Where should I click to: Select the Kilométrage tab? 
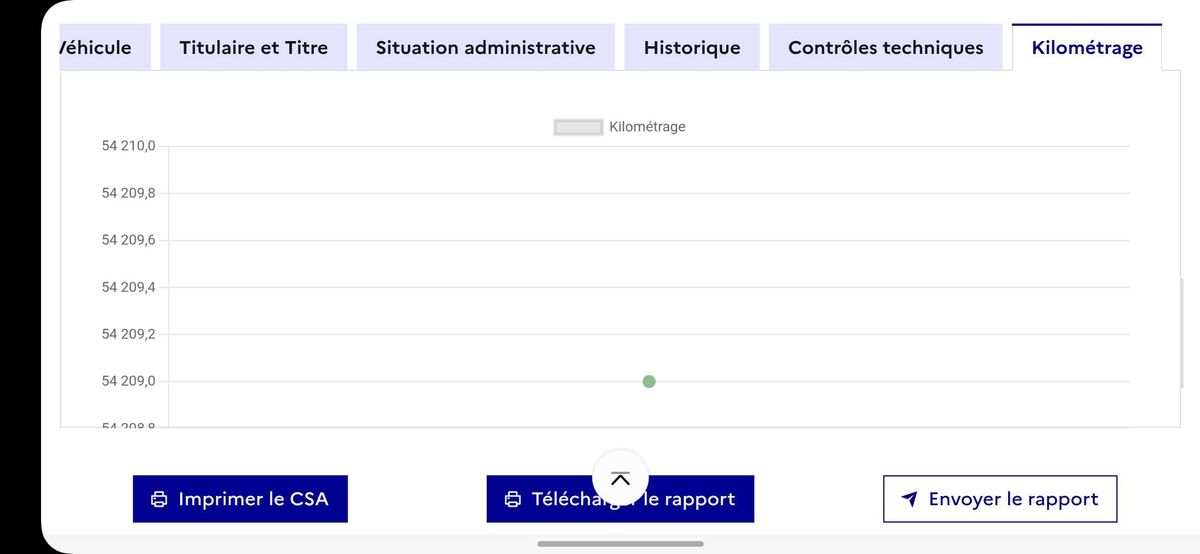tap(1087, 47)
